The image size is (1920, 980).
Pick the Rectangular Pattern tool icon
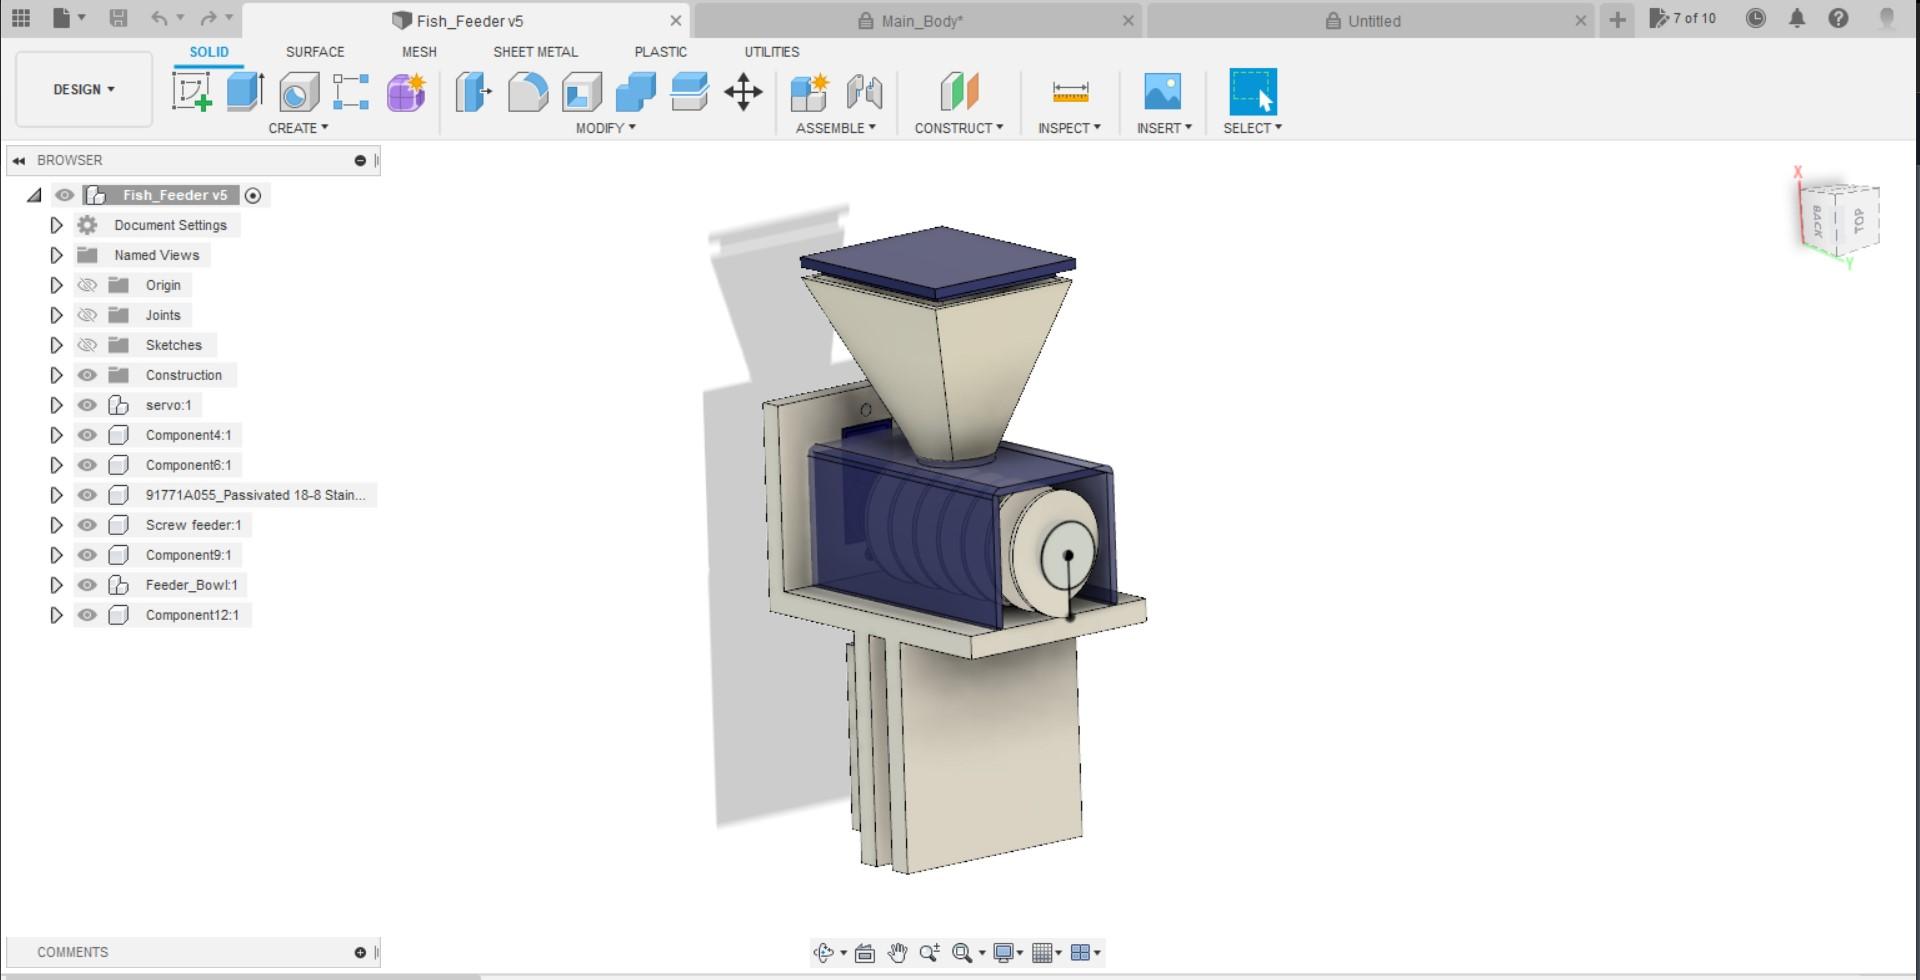pyautogui.click(x=351, y=92)
